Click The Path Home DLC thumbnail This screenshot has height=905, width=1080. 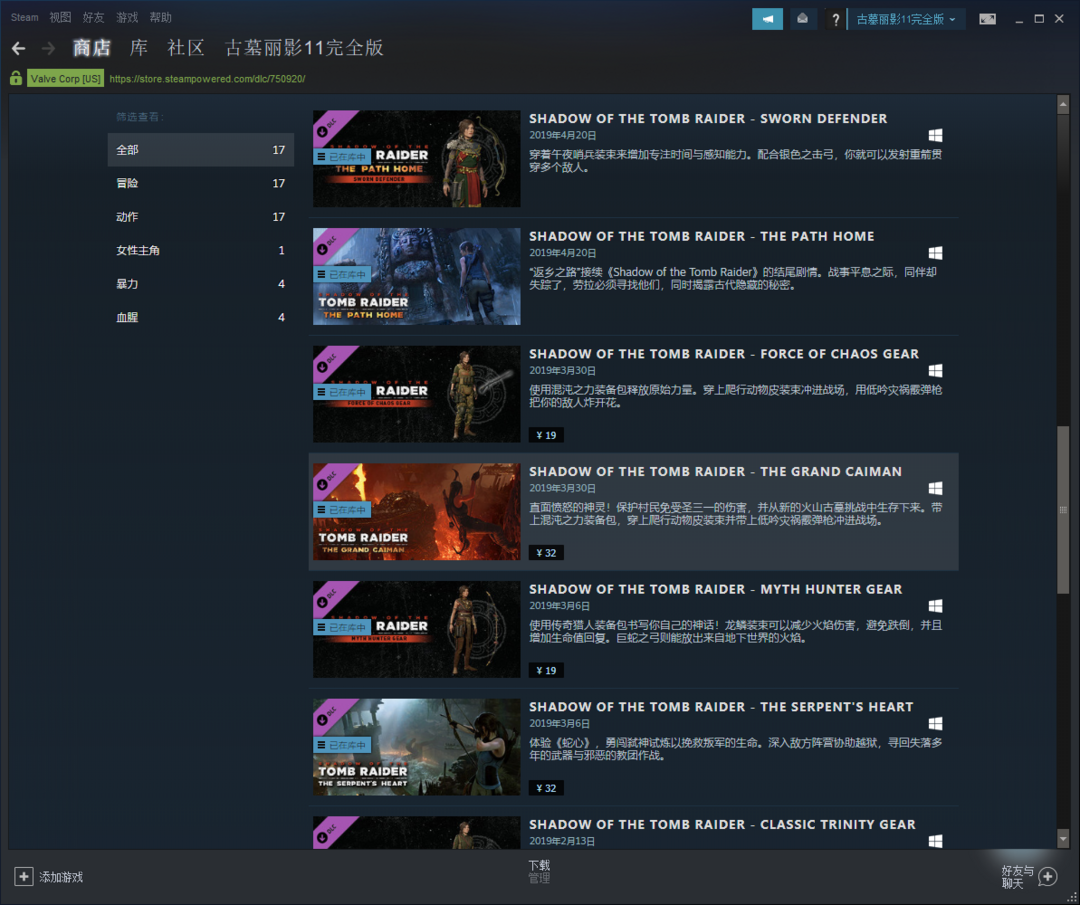pyautogui.click(x=416, y=276)
